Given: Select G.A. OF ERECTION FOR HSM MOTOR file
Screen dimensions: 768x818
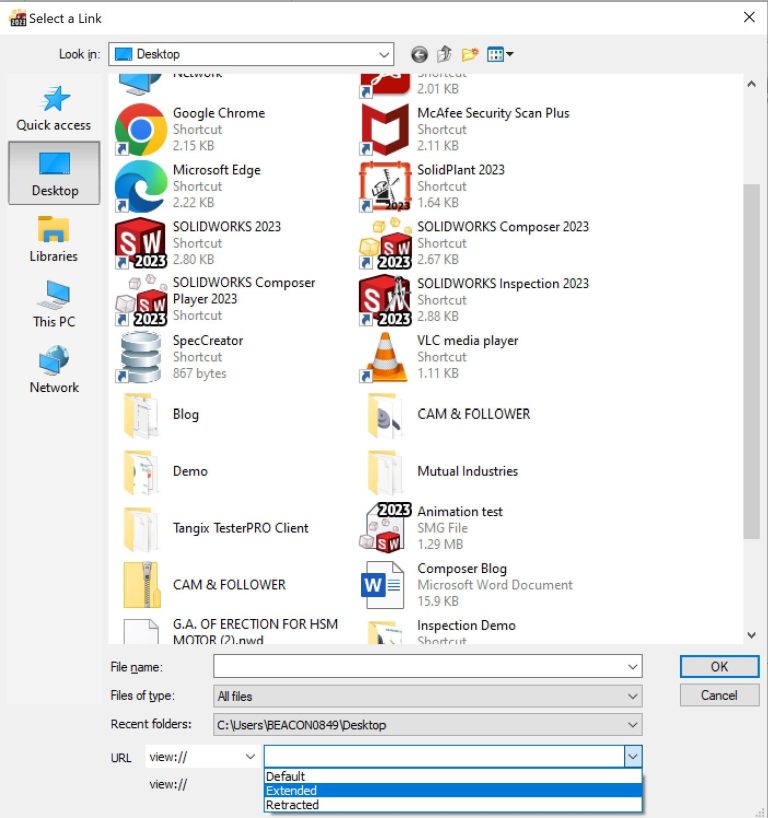Looking at the screenshot, I should point(231,632).
